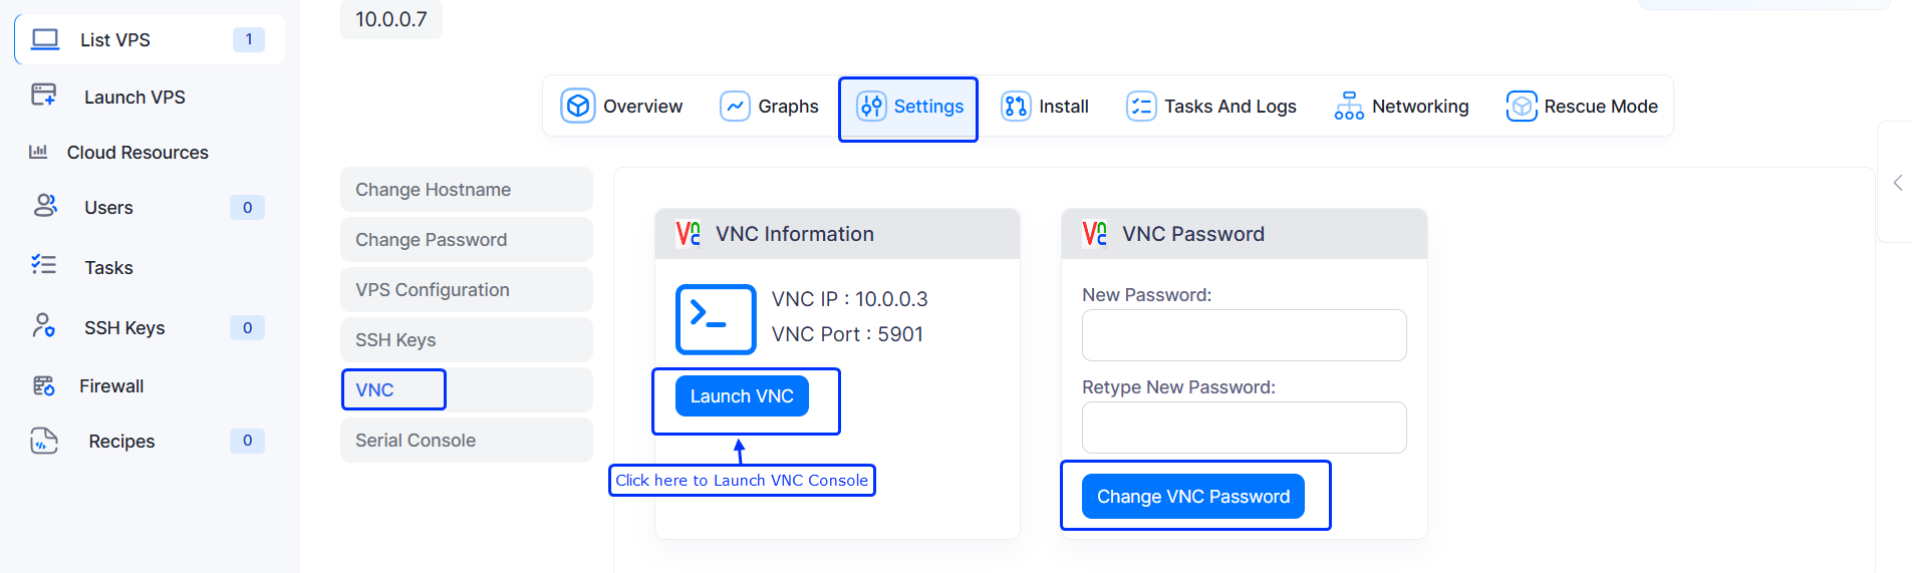Open the Change Hostname settings option
The height and width of the screenshot is (573, 1912).
pos(466,189)
